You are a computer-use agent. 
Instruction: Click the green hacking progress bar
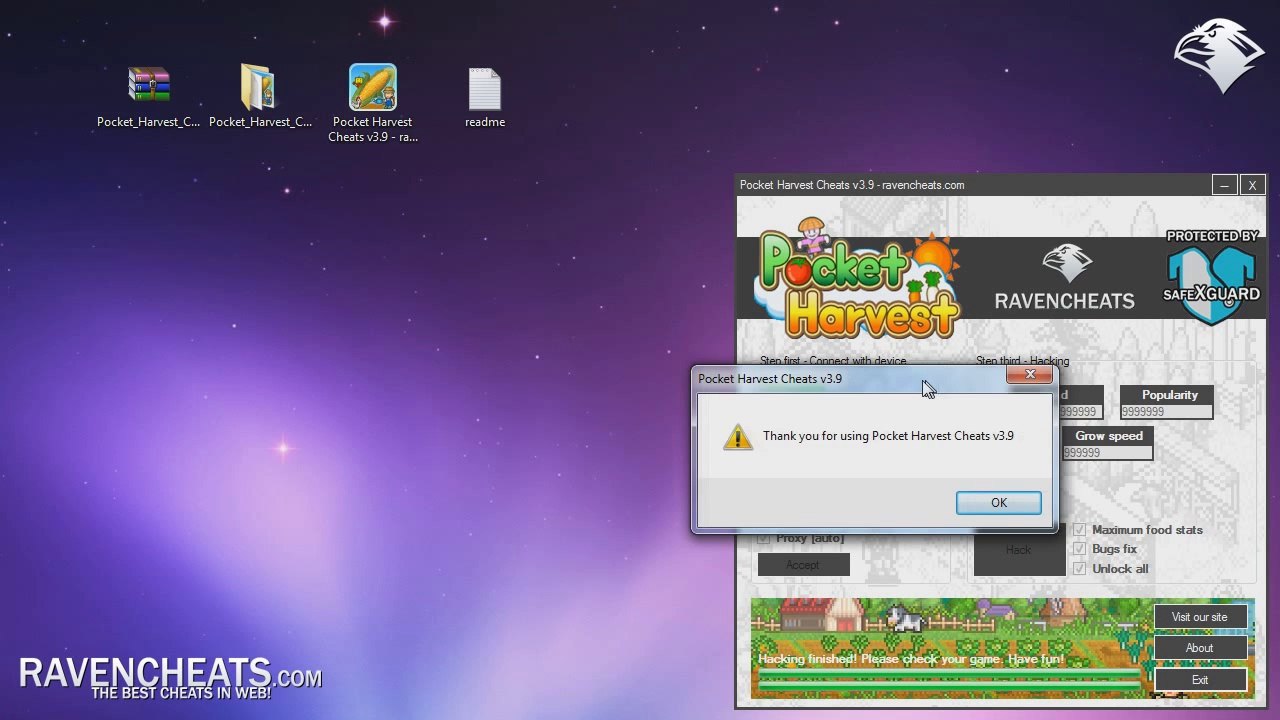[948, 681]
